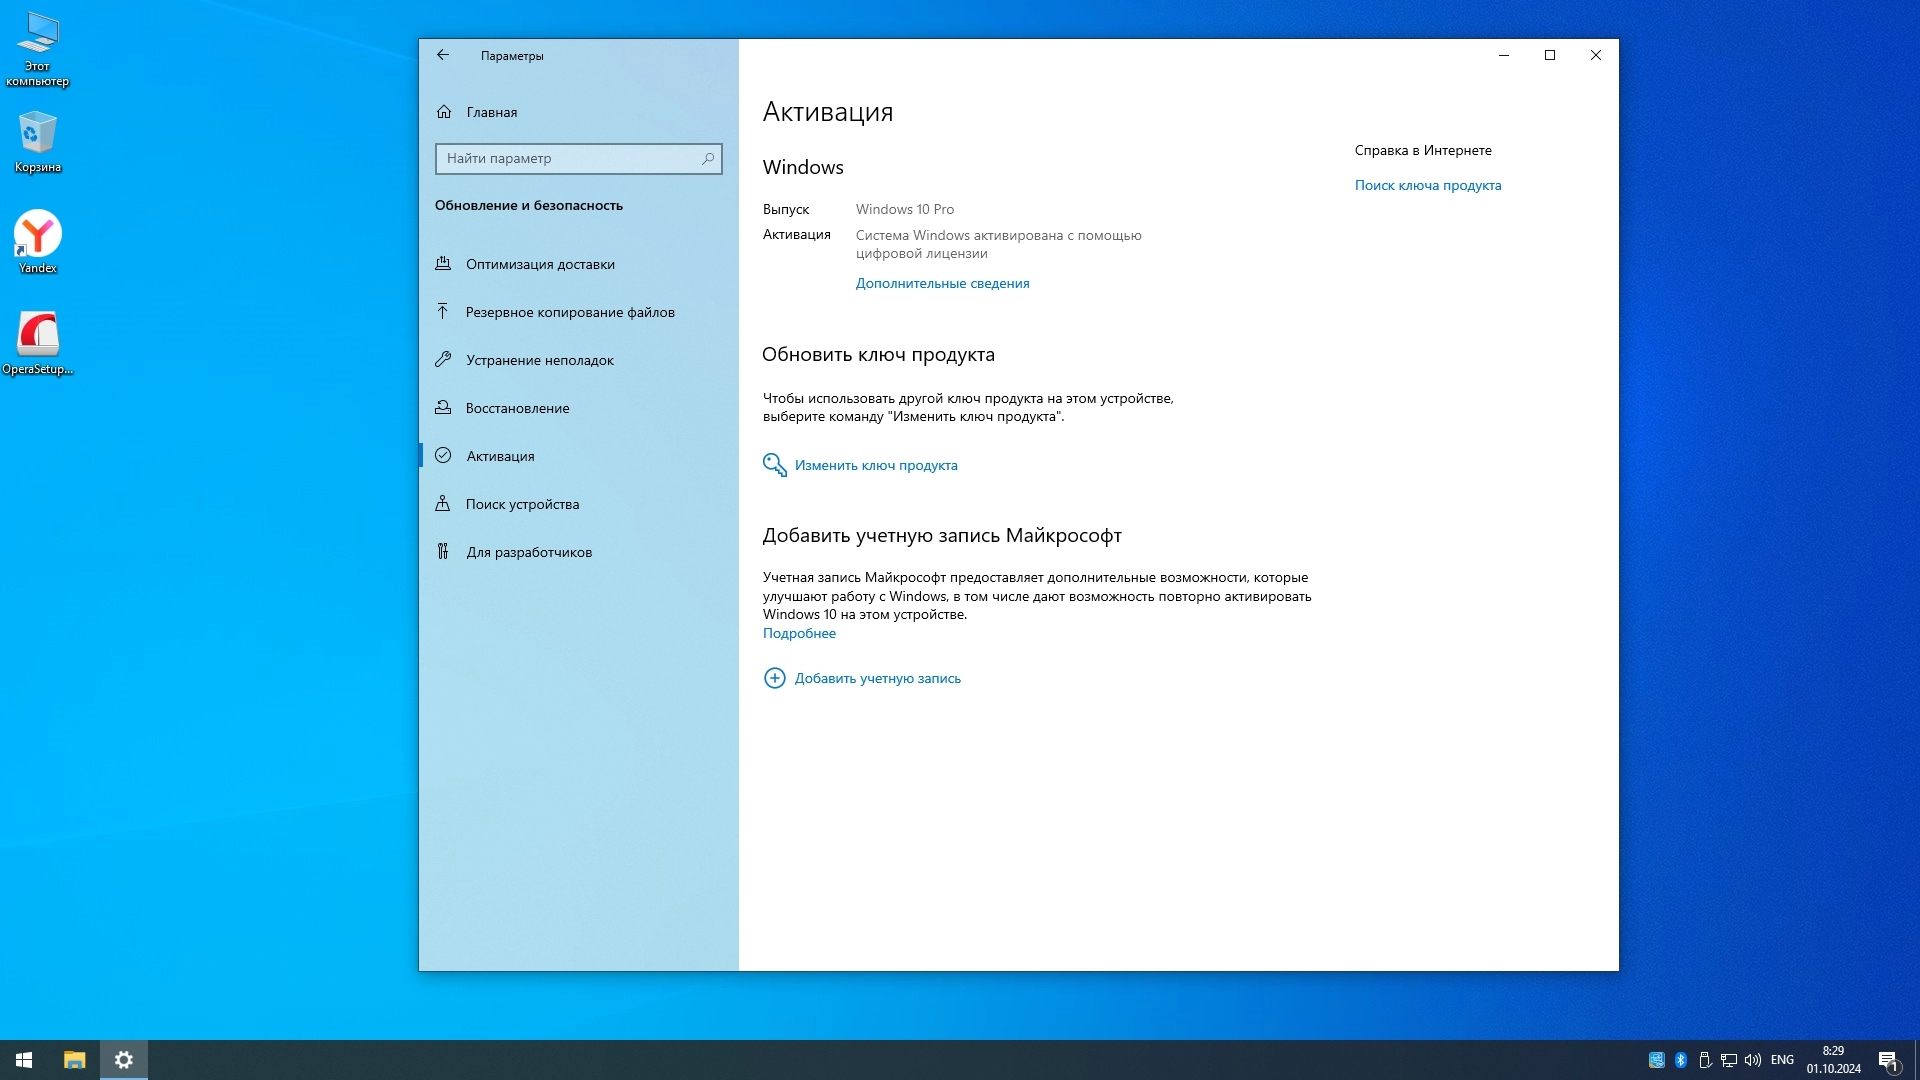Open the Главная home page
This screenshot has width=1920, height=1080.
pyautogui.click(x=491, y=112)
